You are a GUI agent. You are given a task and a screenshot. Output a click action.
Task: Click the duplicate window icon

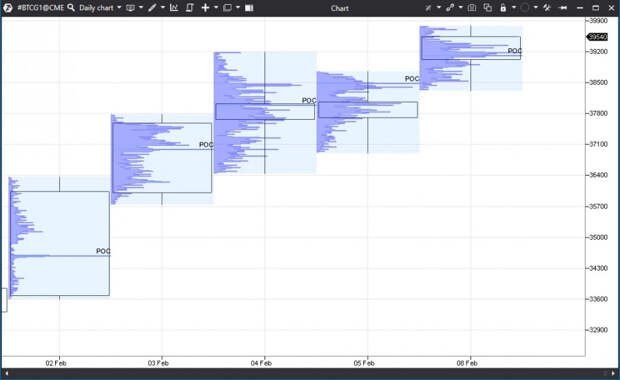488,8
